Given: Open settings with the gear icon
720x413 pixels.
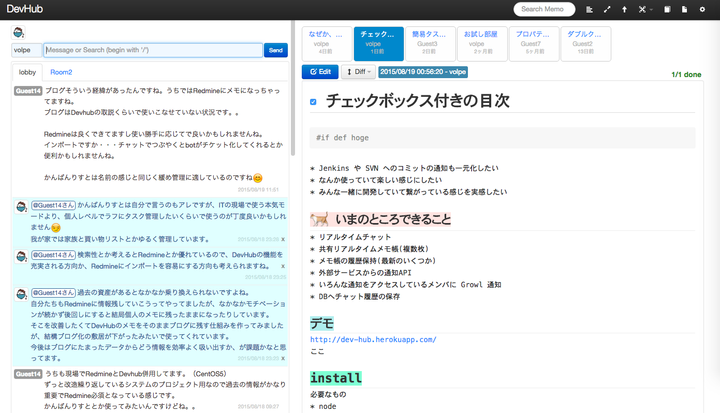Looking at the screenshot, I should (x=702, y=9).
